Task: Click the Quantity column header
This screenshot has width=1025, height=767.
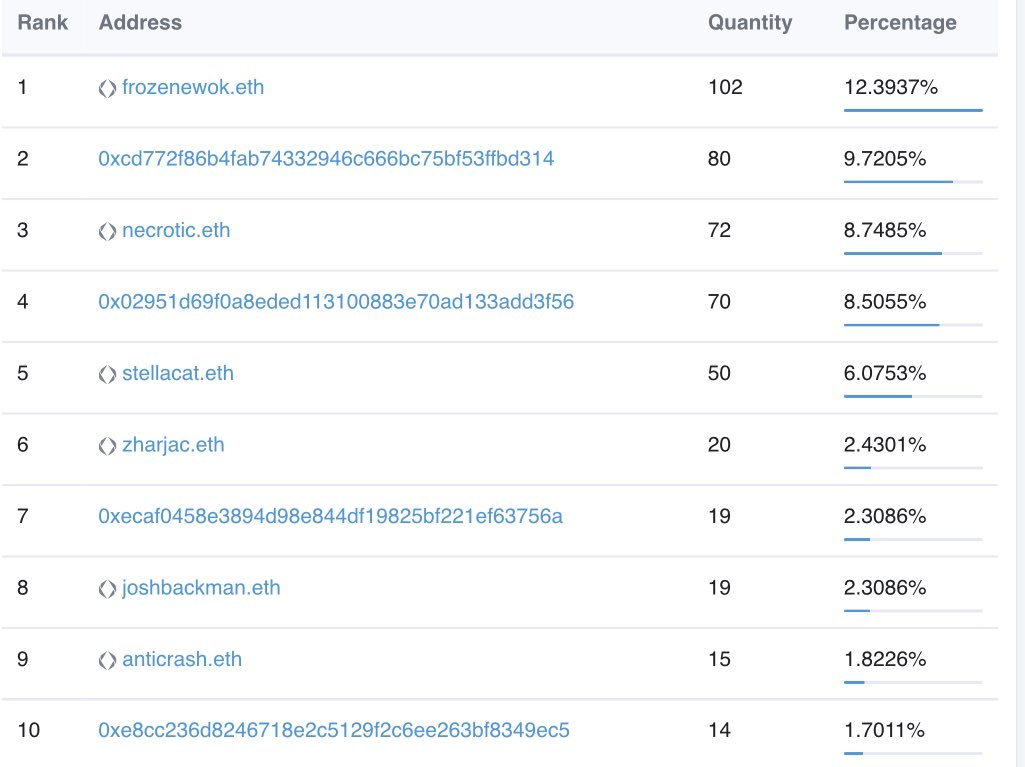Action: 750,23
